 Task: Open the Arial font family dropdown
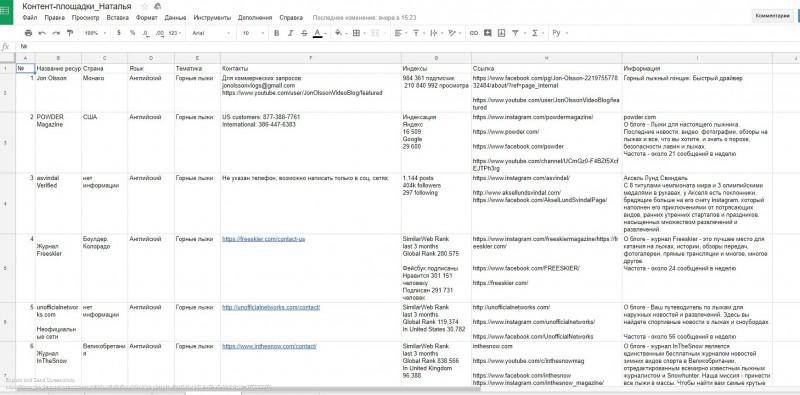click(211, 33)
